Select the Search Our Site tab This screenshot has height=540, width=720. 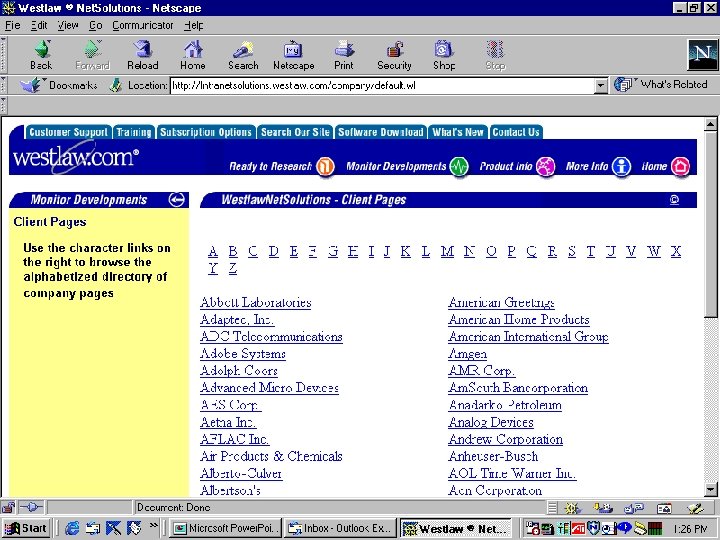point(295,132)
